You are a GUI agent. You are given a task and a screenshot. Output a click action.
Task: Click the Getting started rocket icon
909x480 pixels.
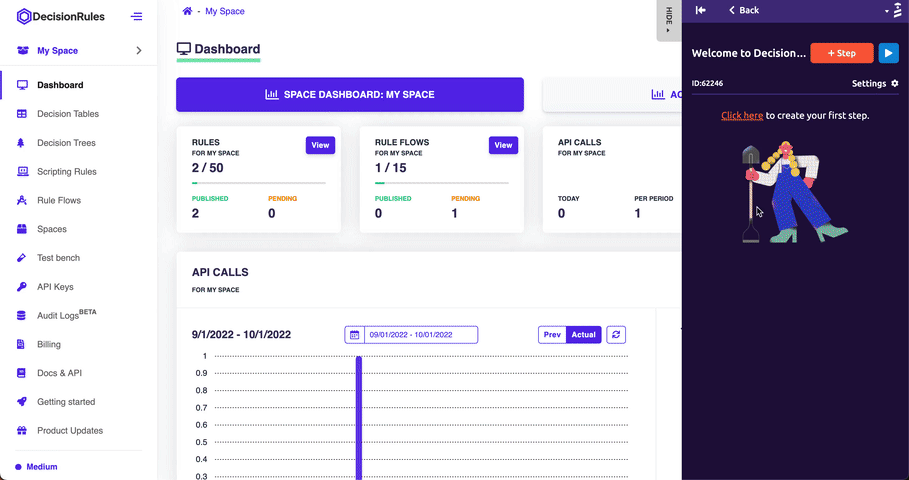(x=21, y=402)
